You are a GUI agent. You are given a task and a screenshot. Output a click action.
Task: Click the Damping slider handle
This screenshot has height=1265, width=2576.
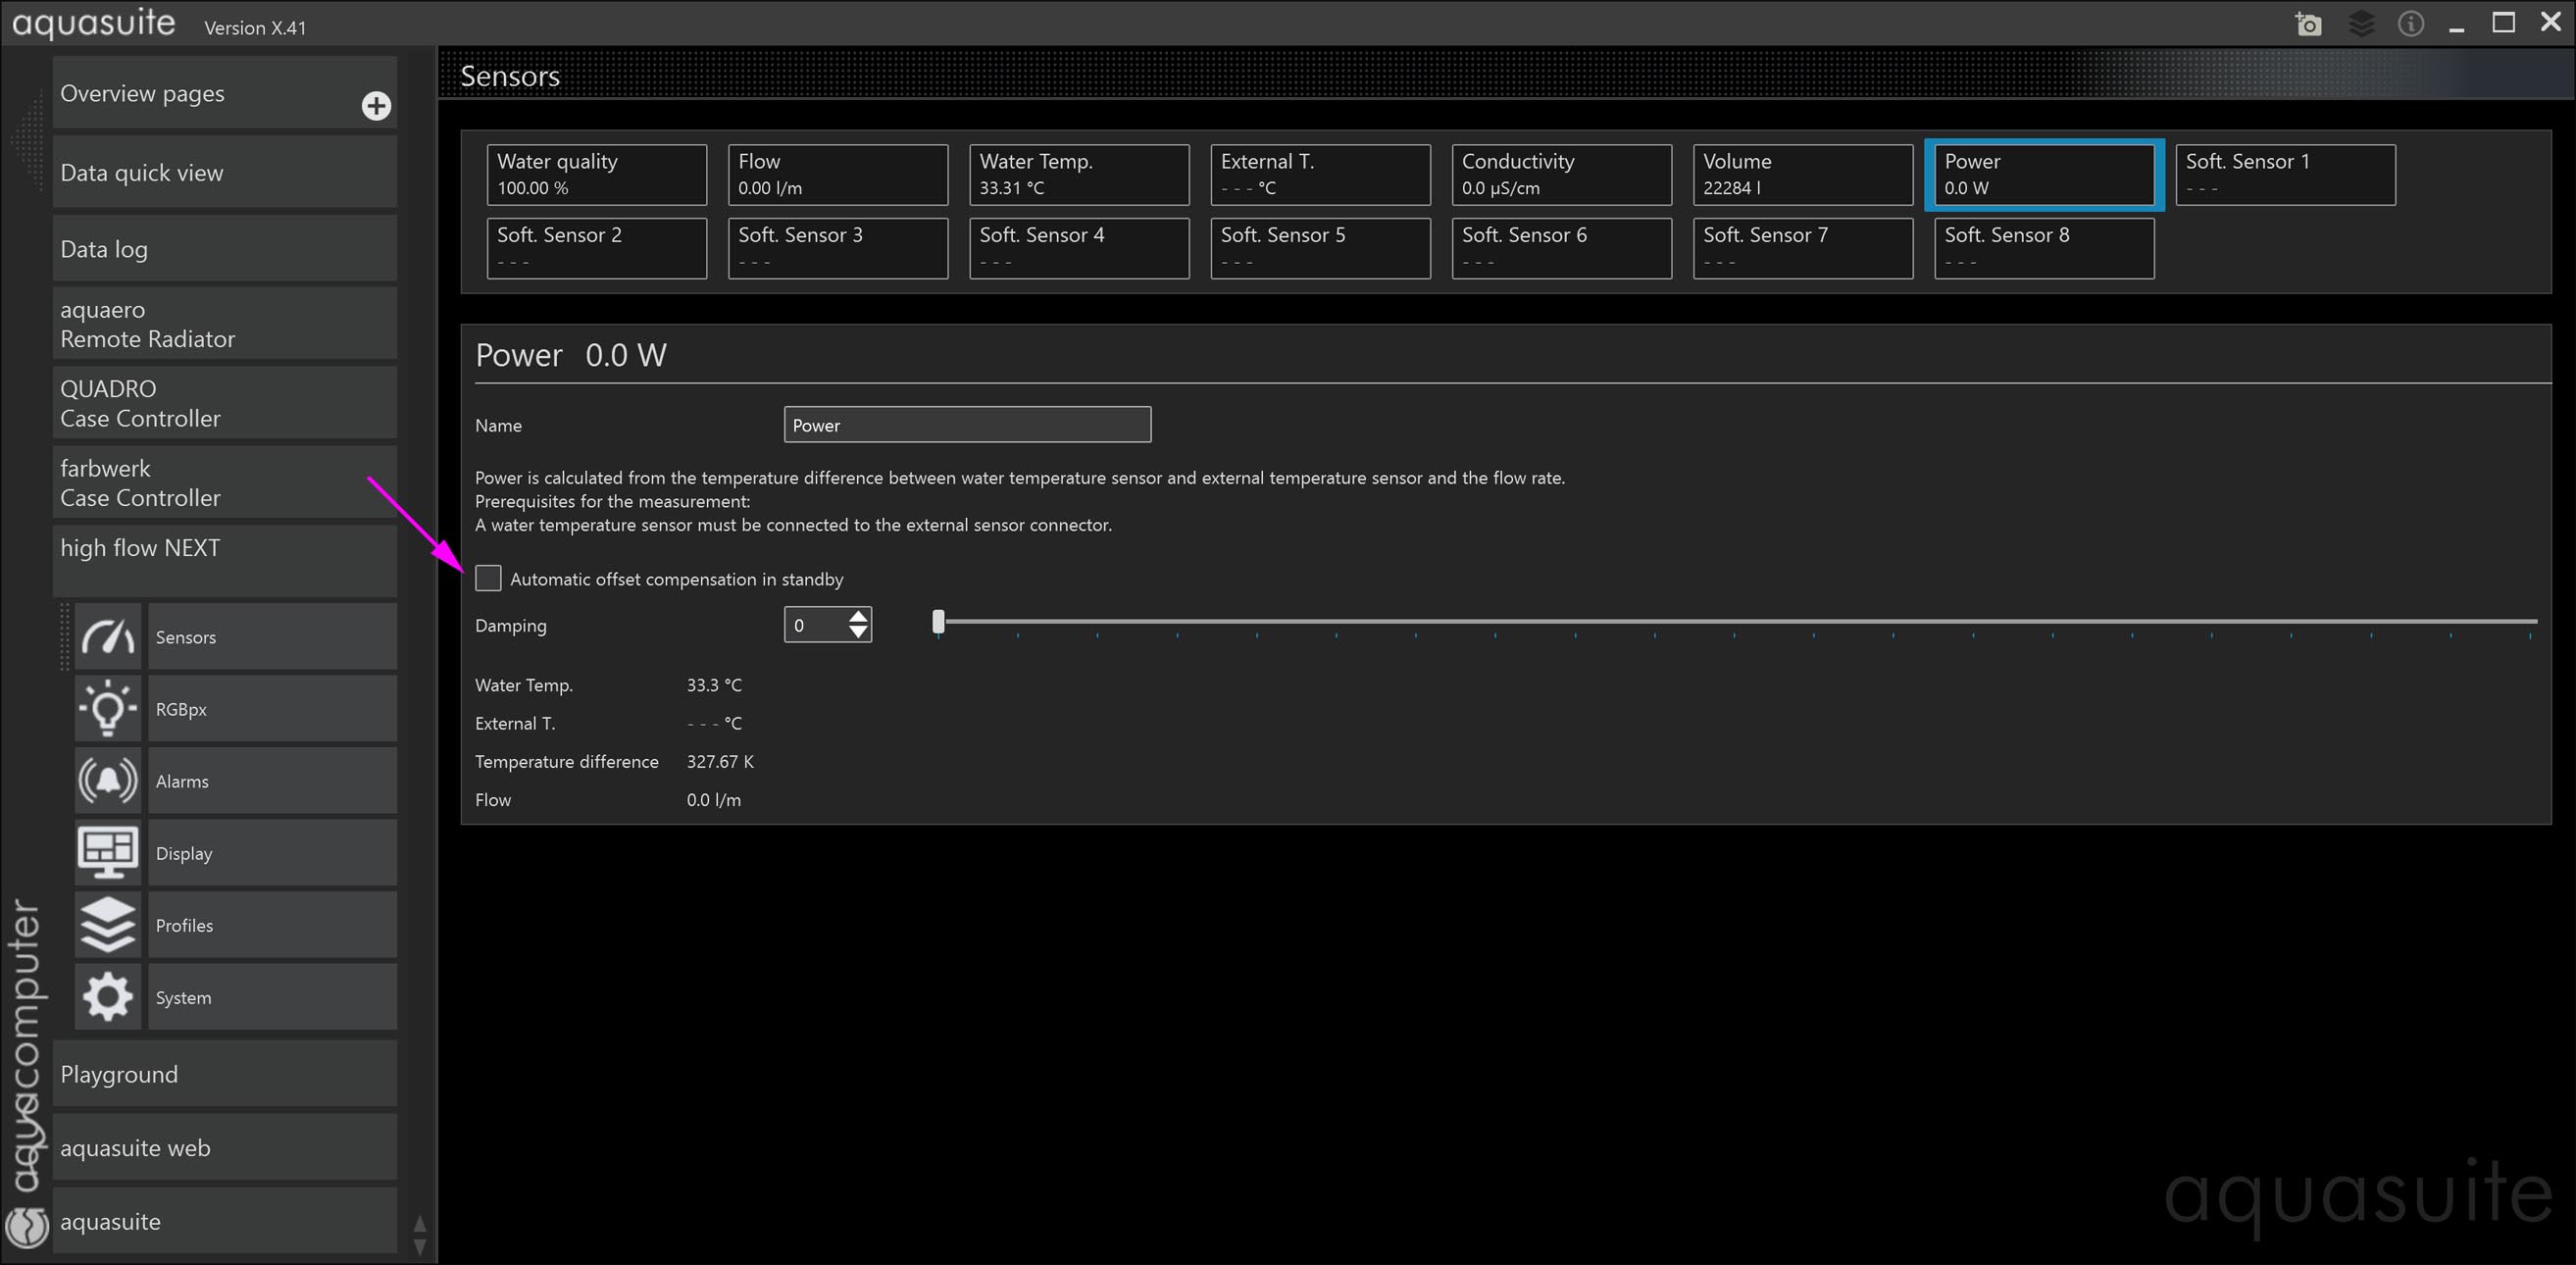[938, 622]
